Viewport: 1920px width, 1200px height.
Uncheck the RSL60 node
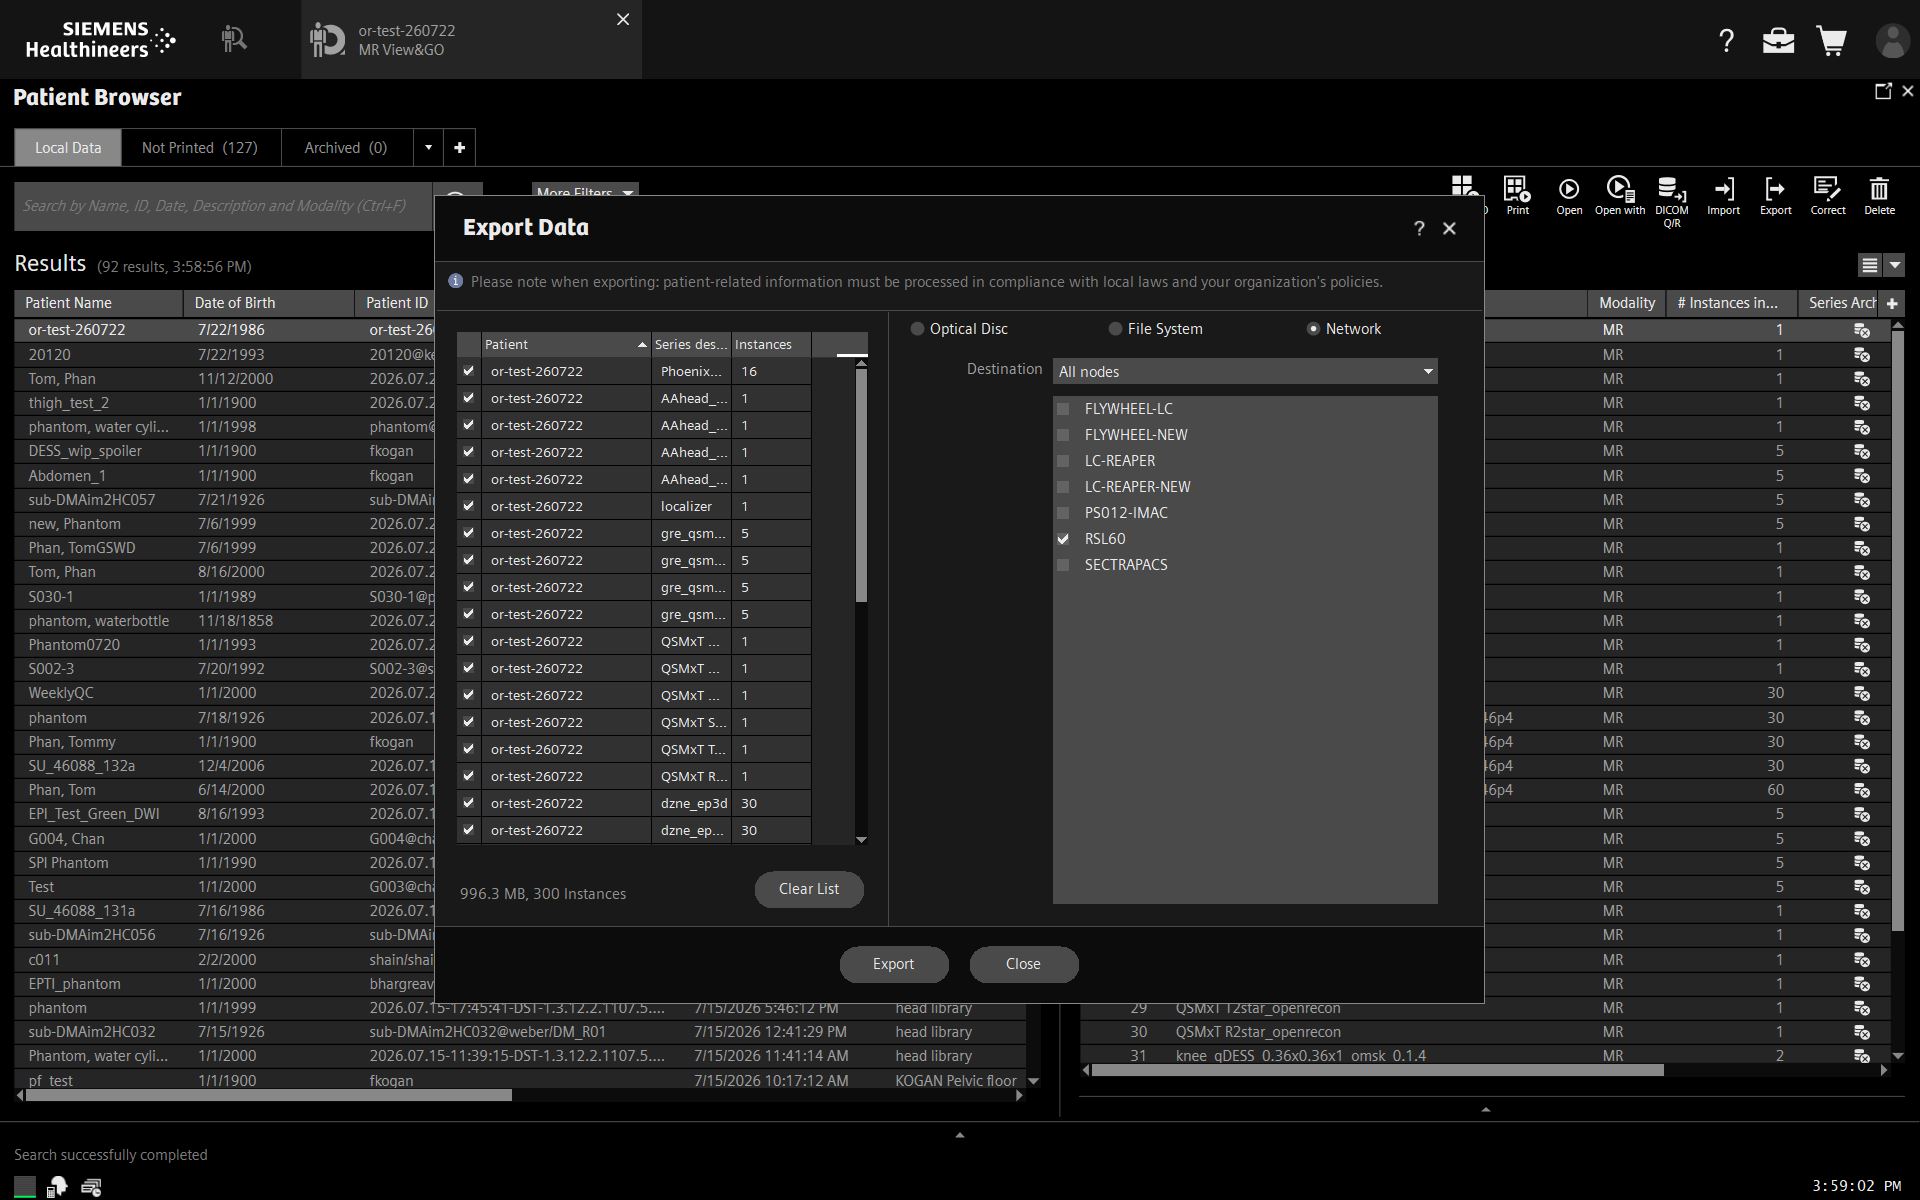tap(1063, 539)
